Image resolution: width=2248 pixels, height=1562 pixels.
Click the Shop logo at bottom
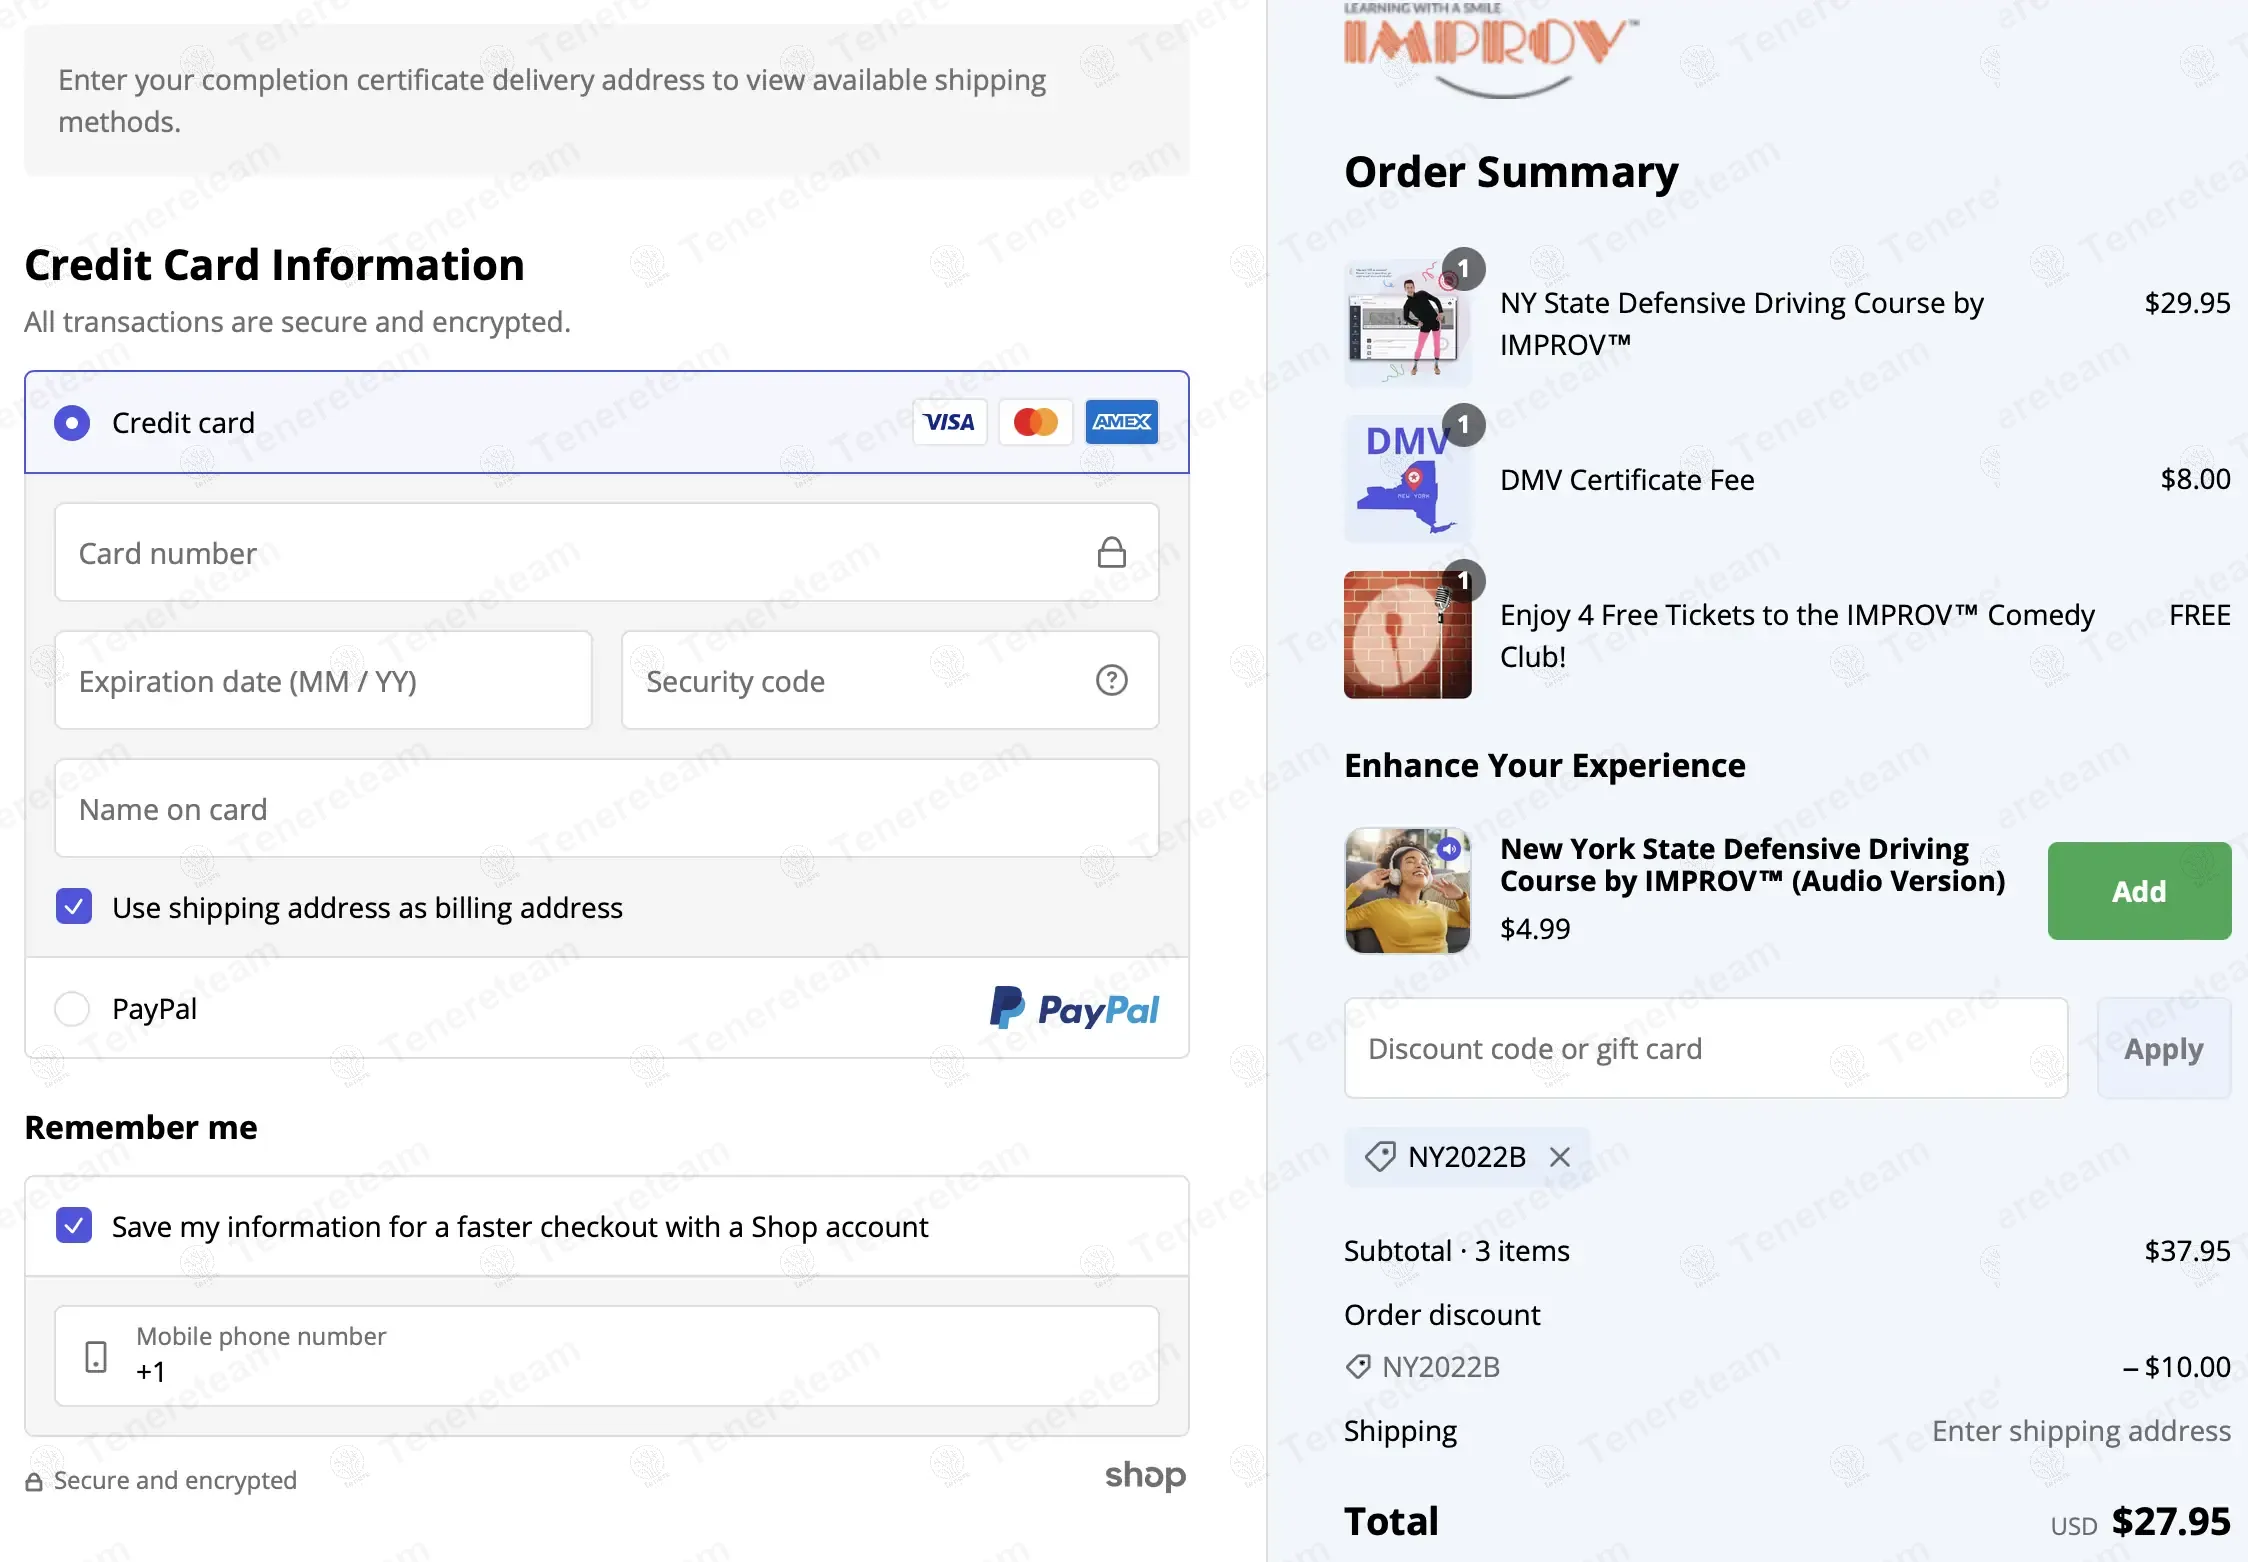click(x=1144, y=1476)
